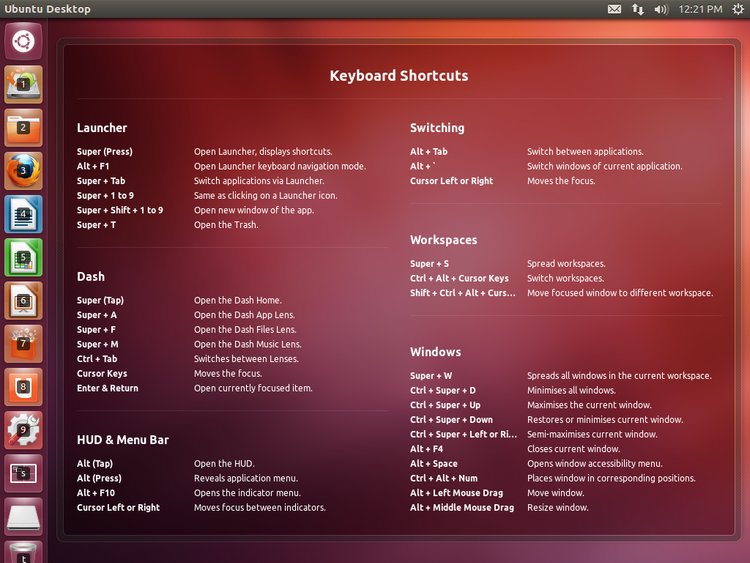Open the Trash in the launcher
This screenshot has width=750, height=563.
point(23,552)
